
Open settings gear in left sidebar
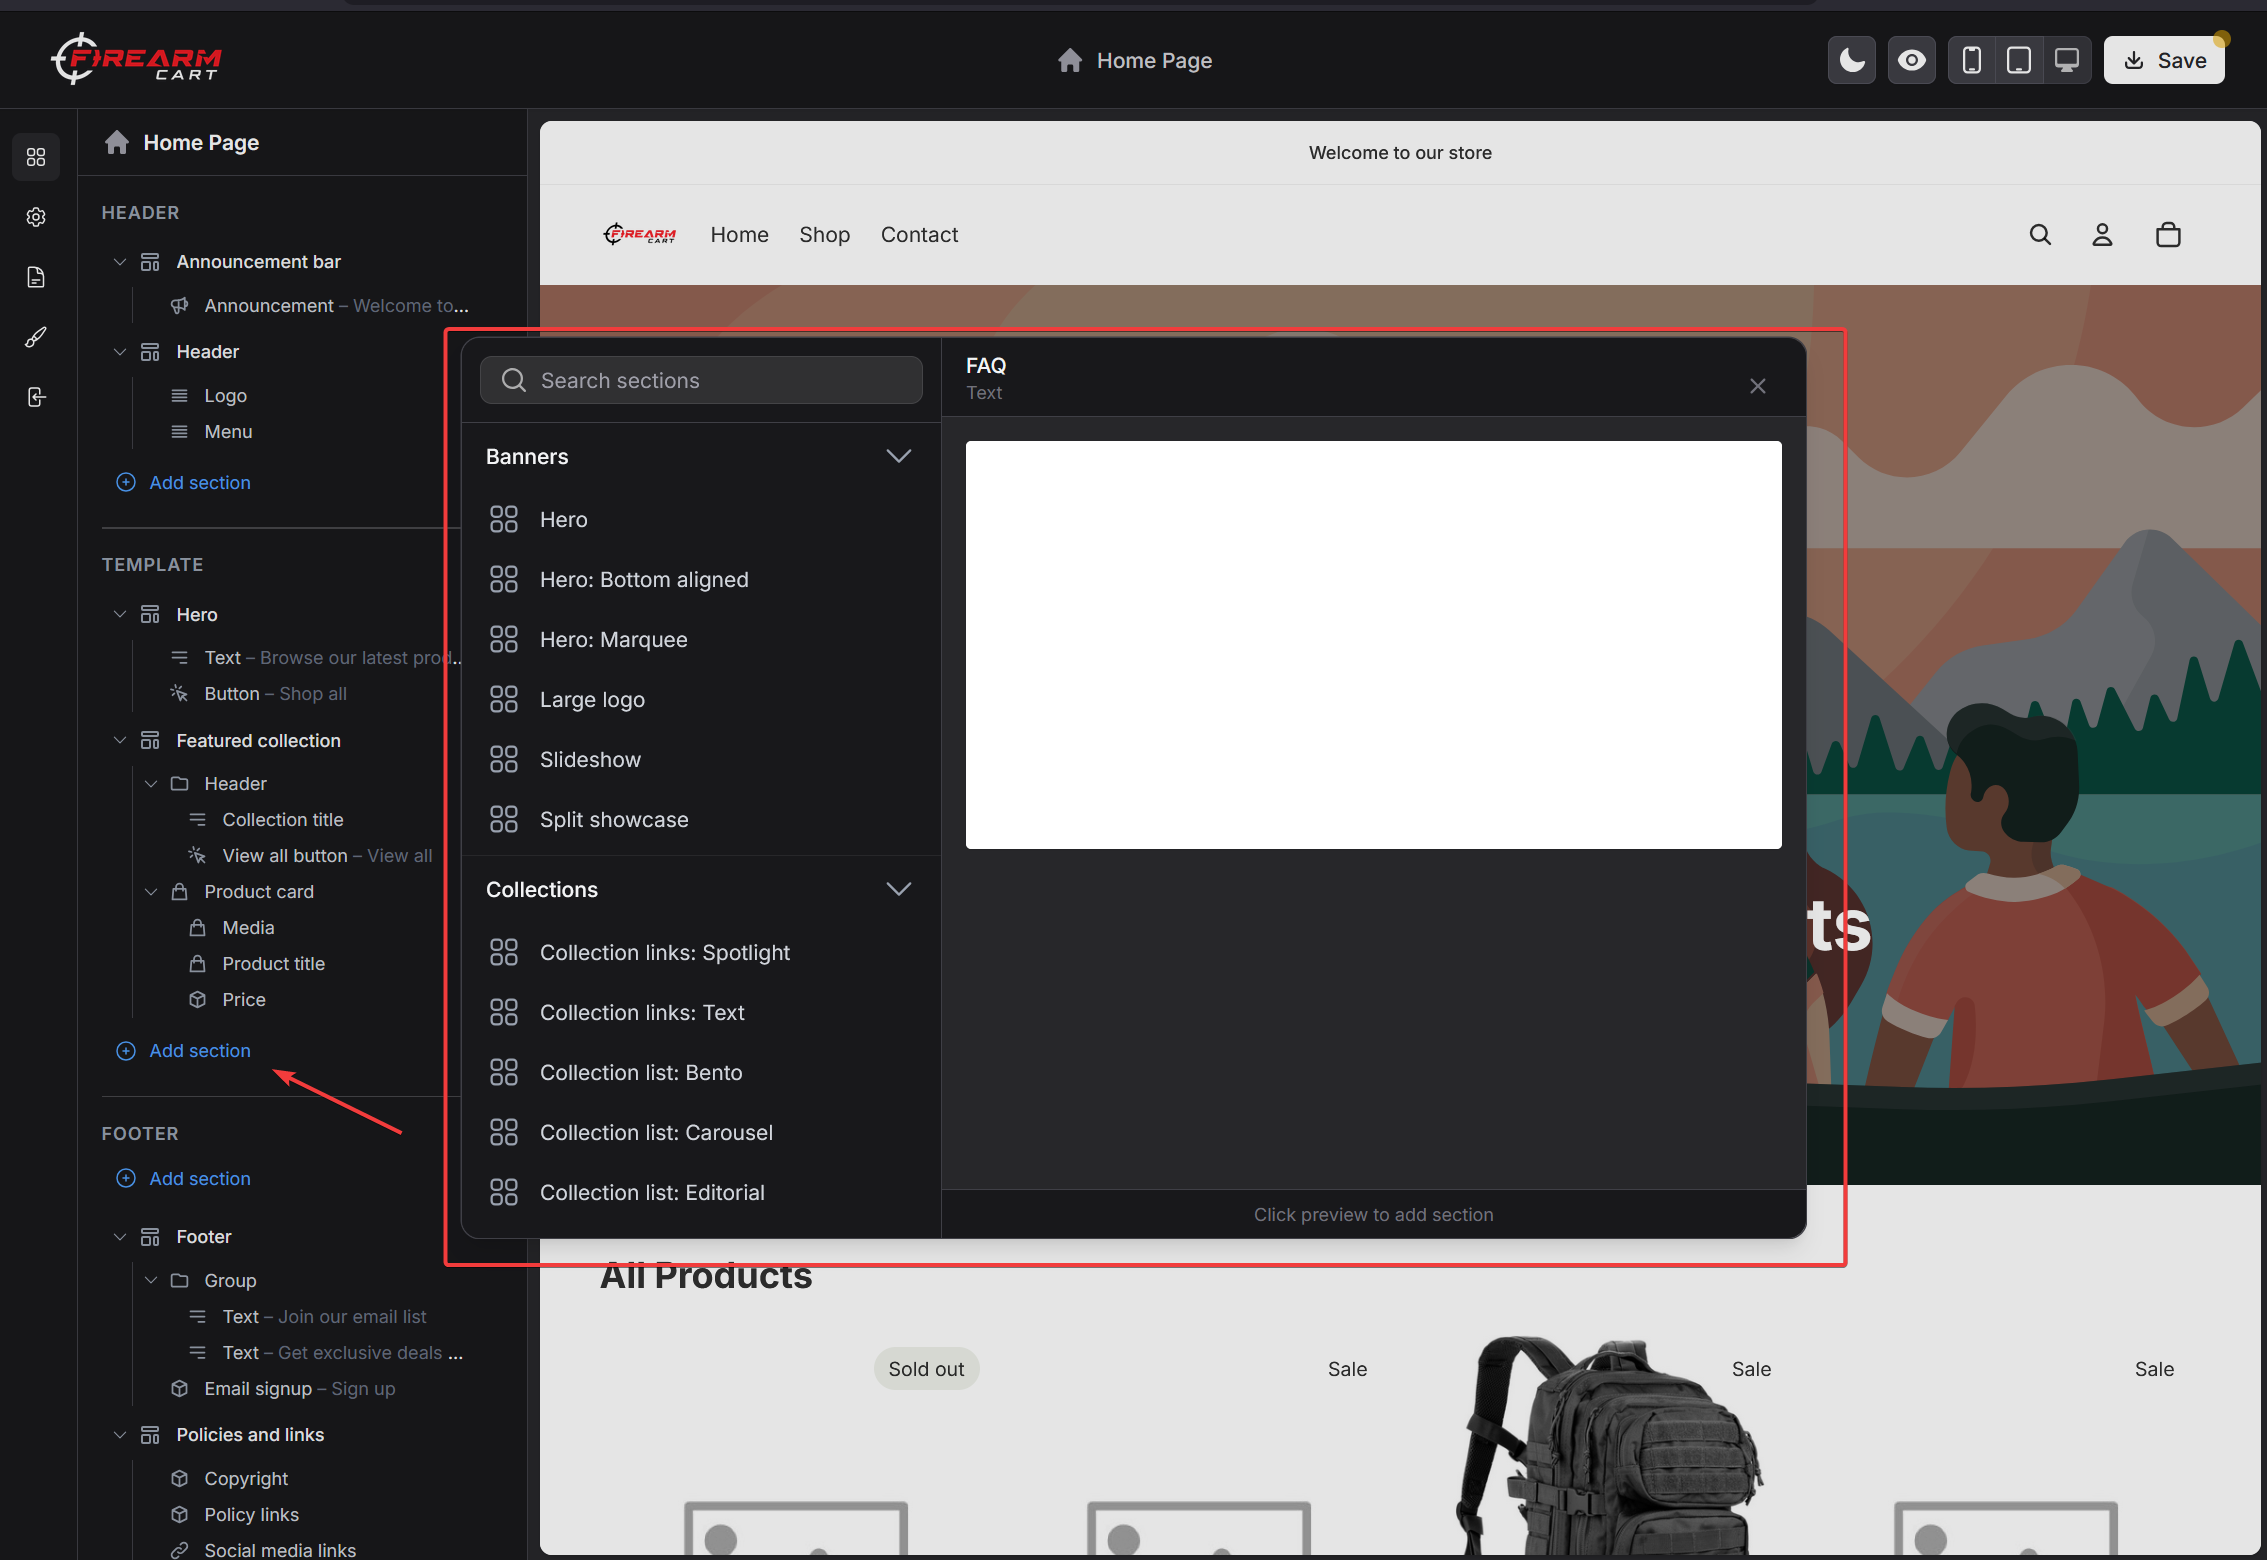coord(36,217)
